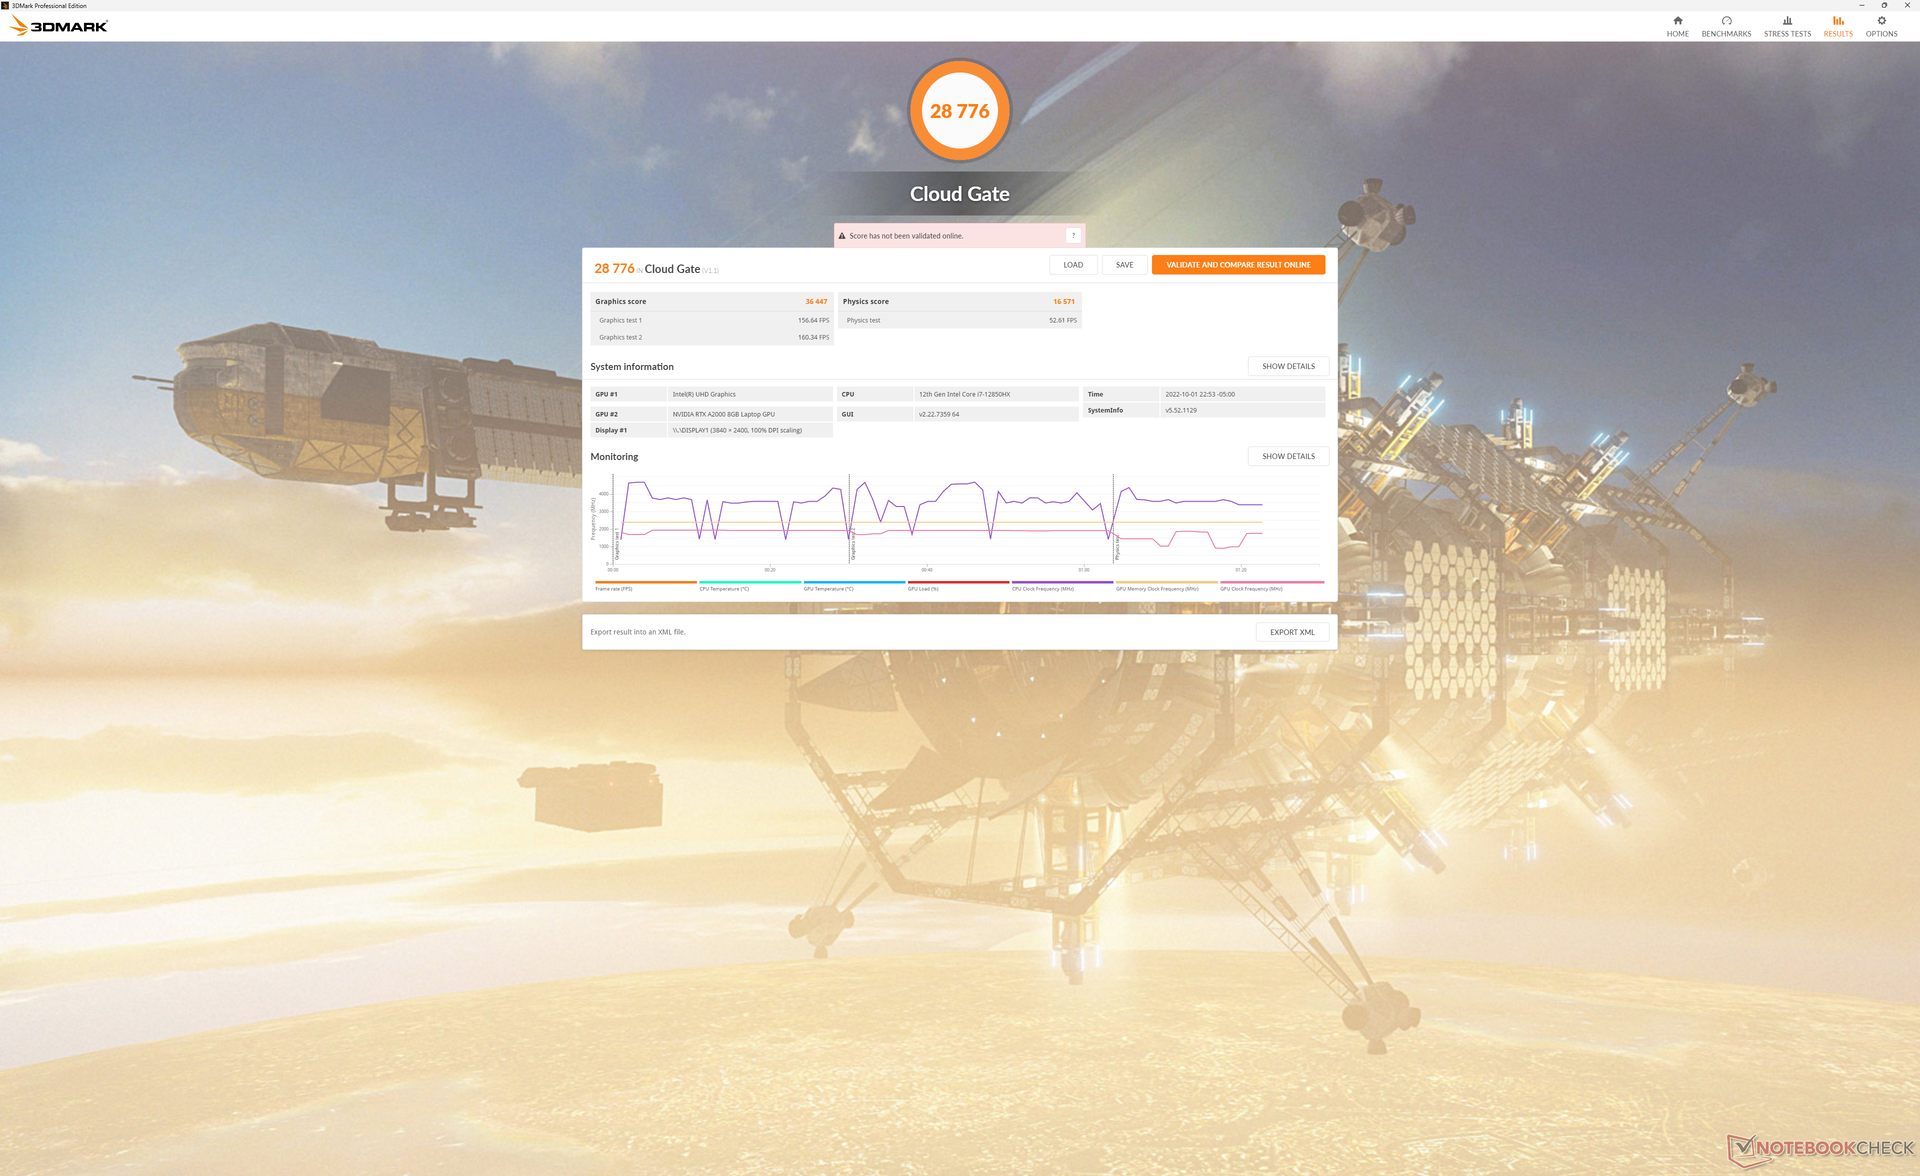Show details for Monitoring section
Screen dimensions: 1920x1176
pyautogui.click(x=1288, y=456)
